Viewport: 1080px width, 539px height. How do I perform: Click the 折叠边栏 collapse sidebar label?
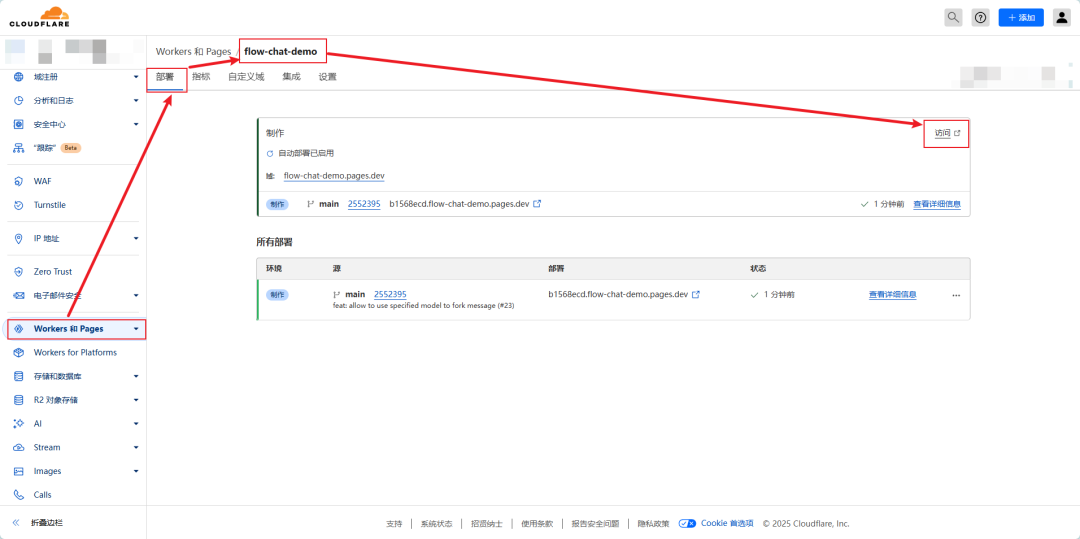coord(48,523)
